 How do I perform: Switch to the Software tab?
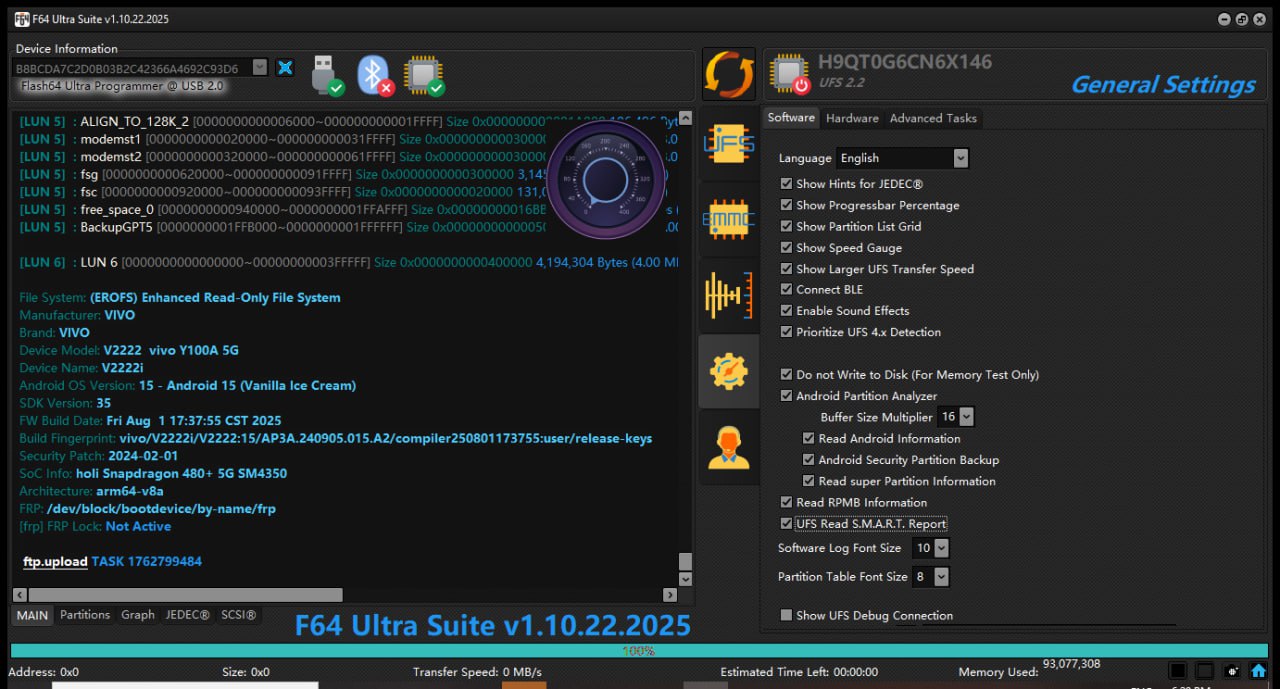791,118
